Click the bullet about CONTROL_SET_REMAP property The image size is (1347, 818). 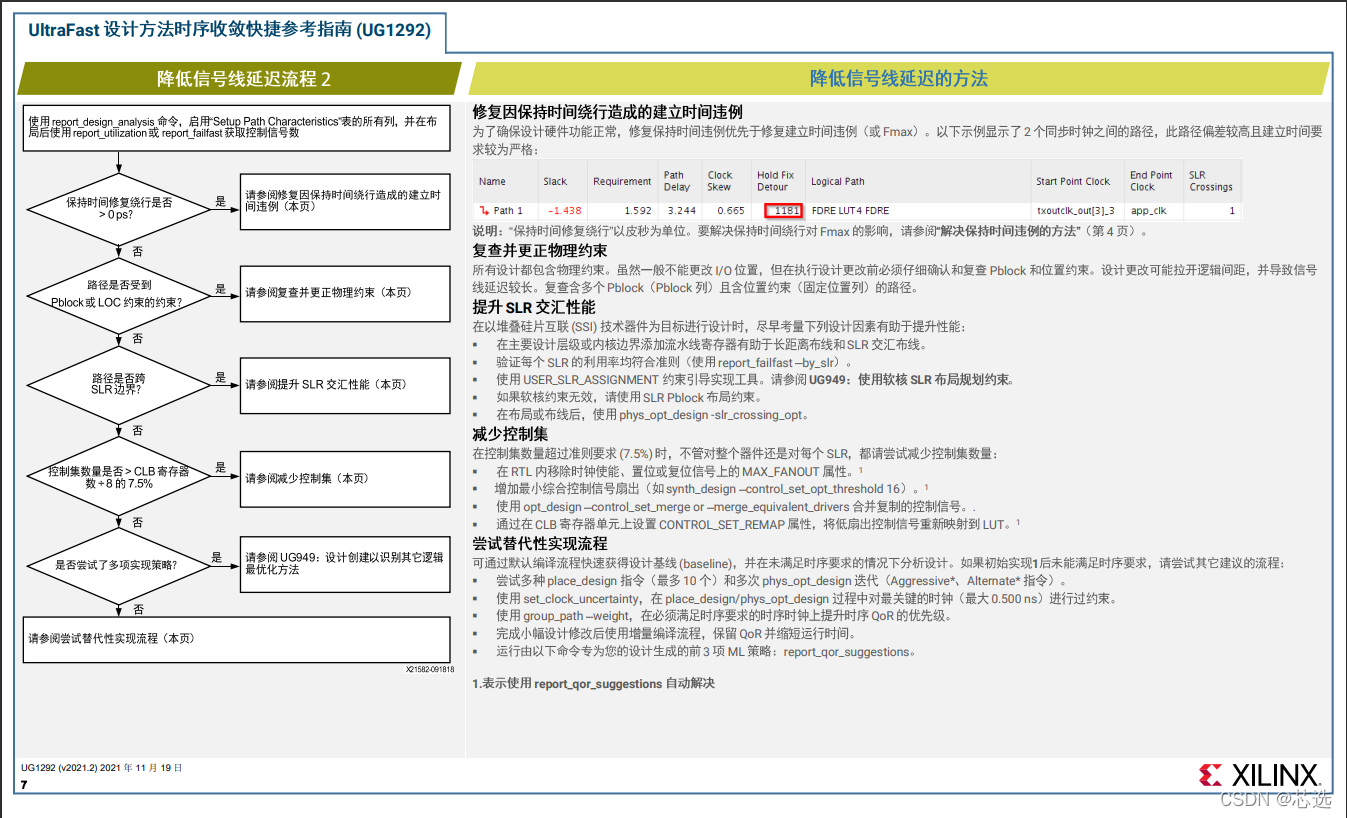coord(758,523)
